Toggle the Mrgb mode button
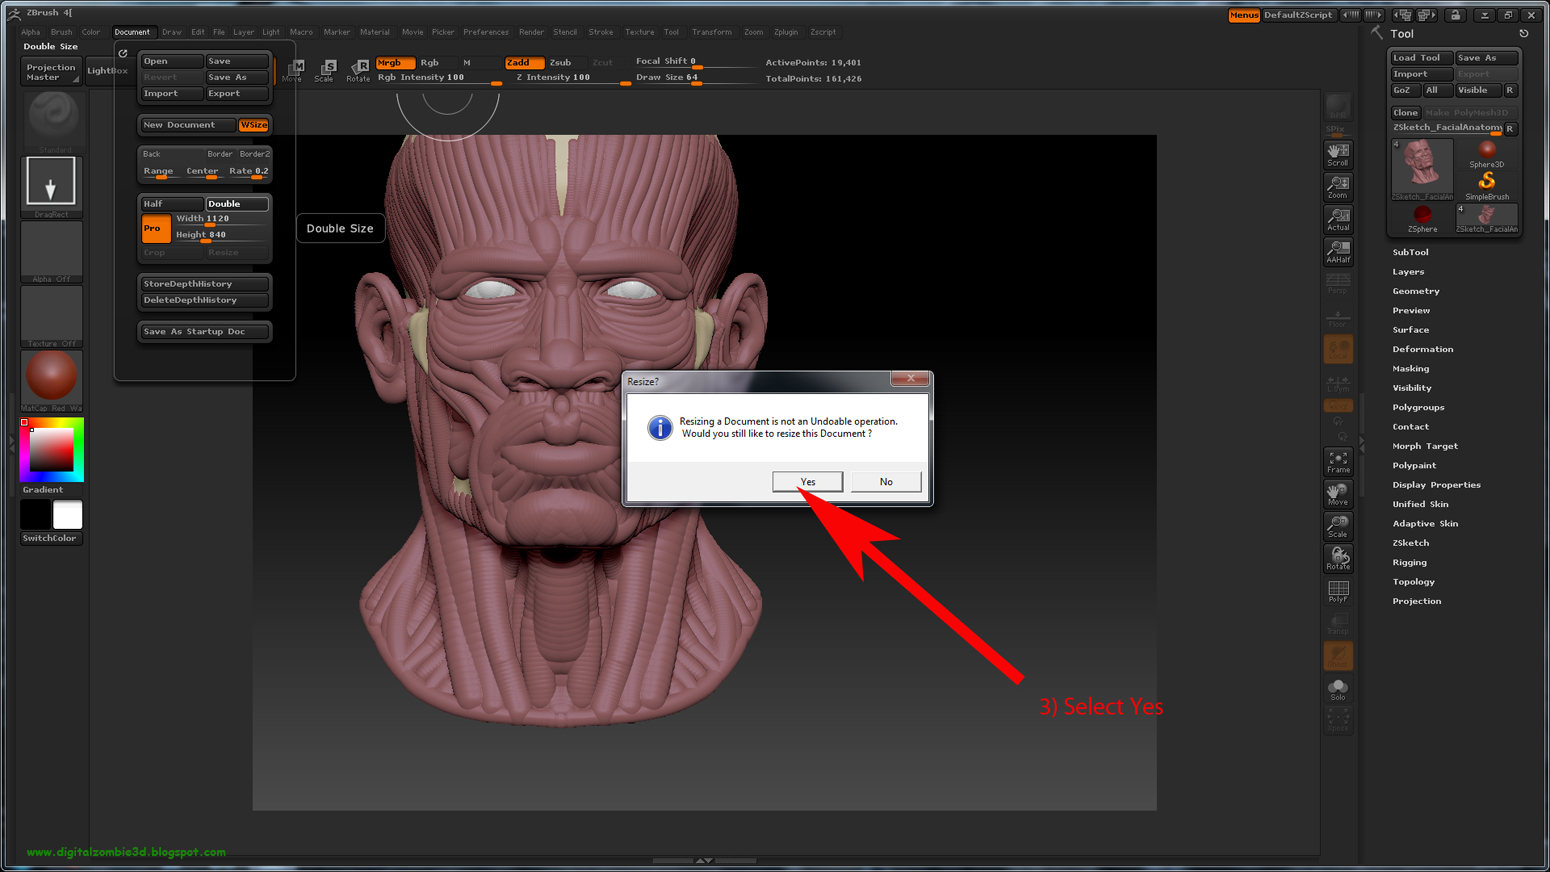 click(395, 62)
